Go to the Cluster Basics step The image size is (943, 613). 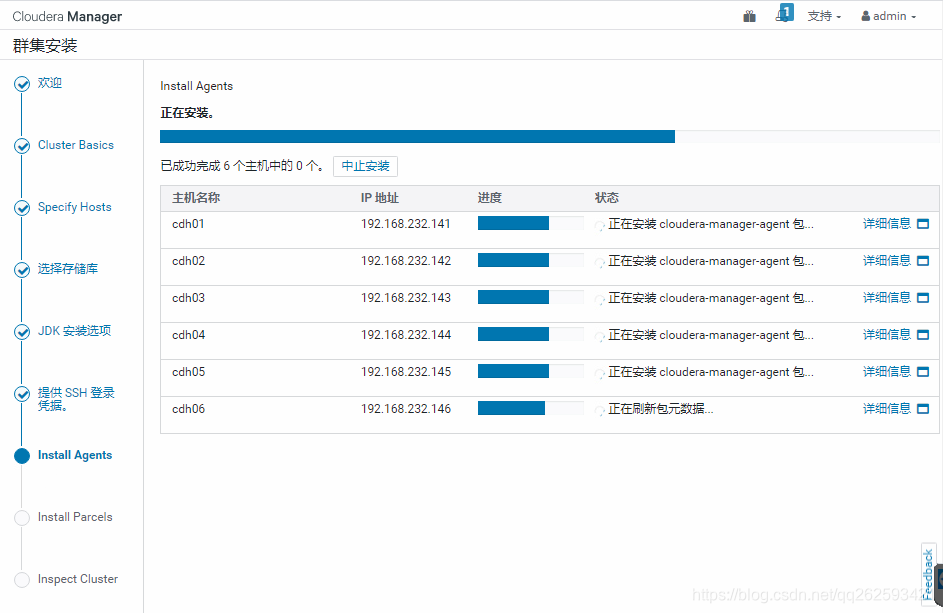[x=76, y=145]
